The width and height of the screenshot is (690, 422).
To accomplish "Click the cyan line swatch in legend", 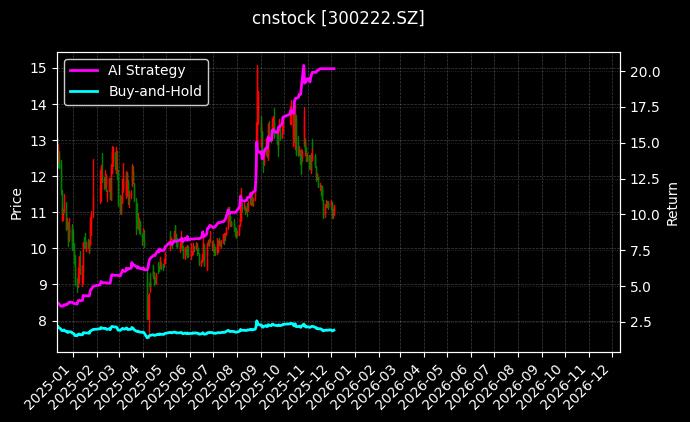I will click(x=83, y=91).
